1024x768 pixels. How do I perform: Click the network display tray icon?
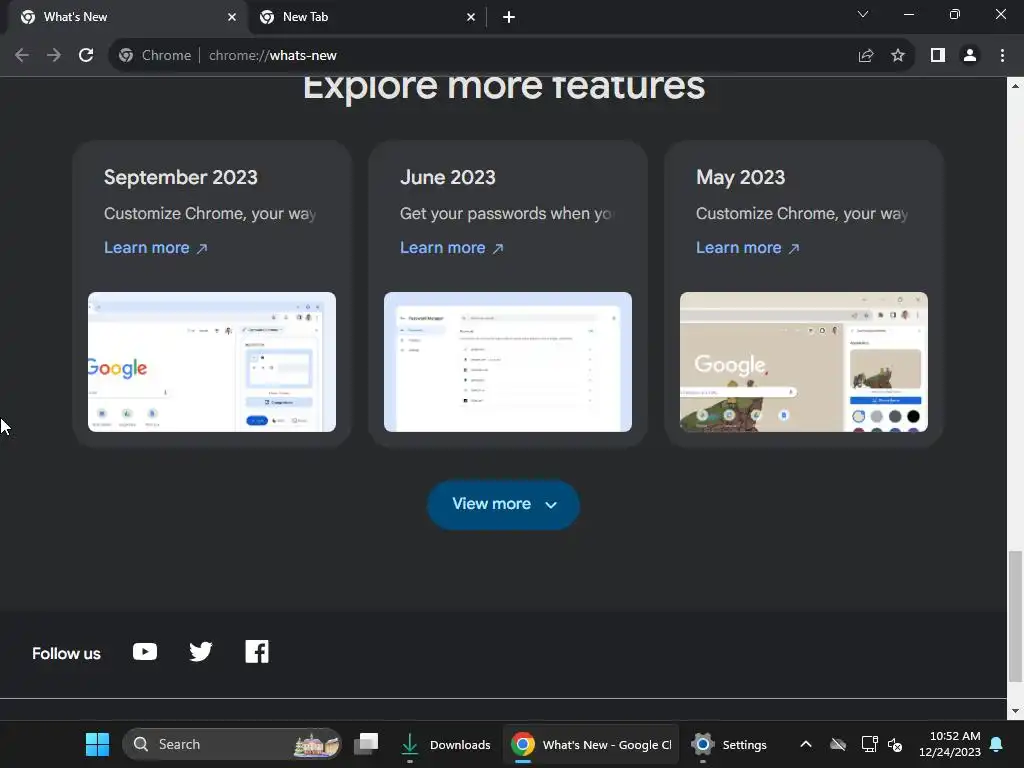pyautogui.click(x=869, y=744)
